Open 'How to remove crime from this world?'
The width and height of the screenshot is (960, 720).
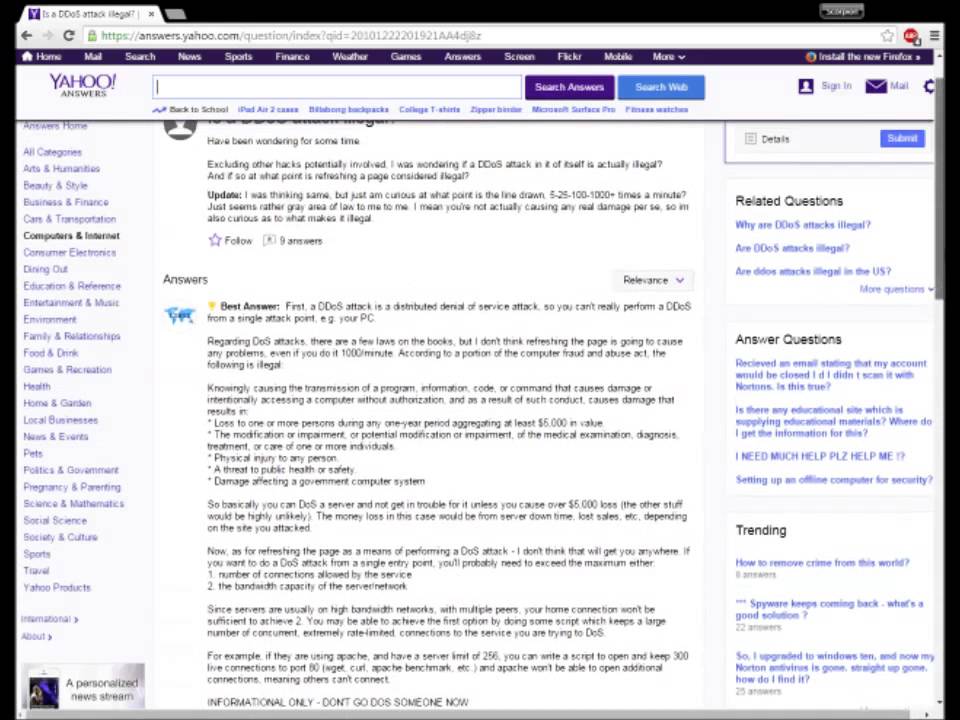point(822,563)
